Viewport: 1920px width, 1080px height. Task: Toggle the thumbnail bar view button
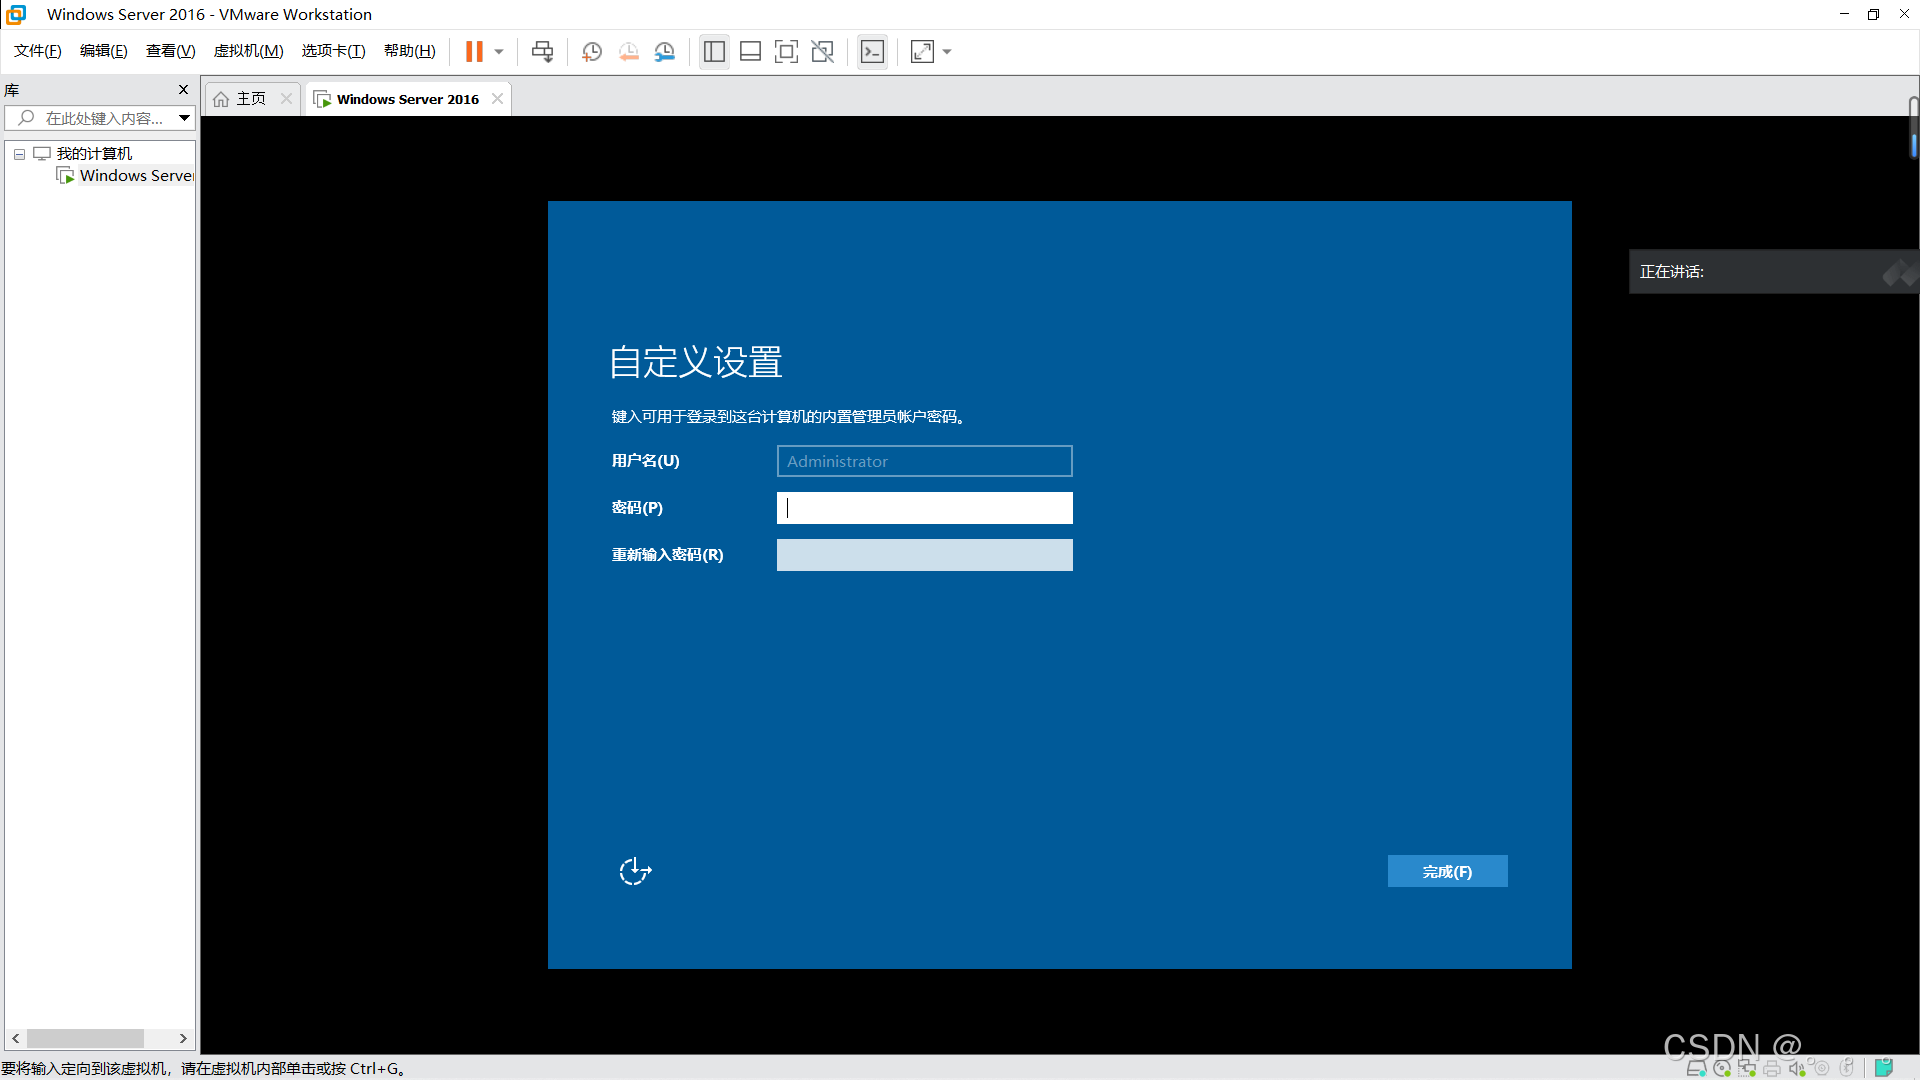point(750,52)
